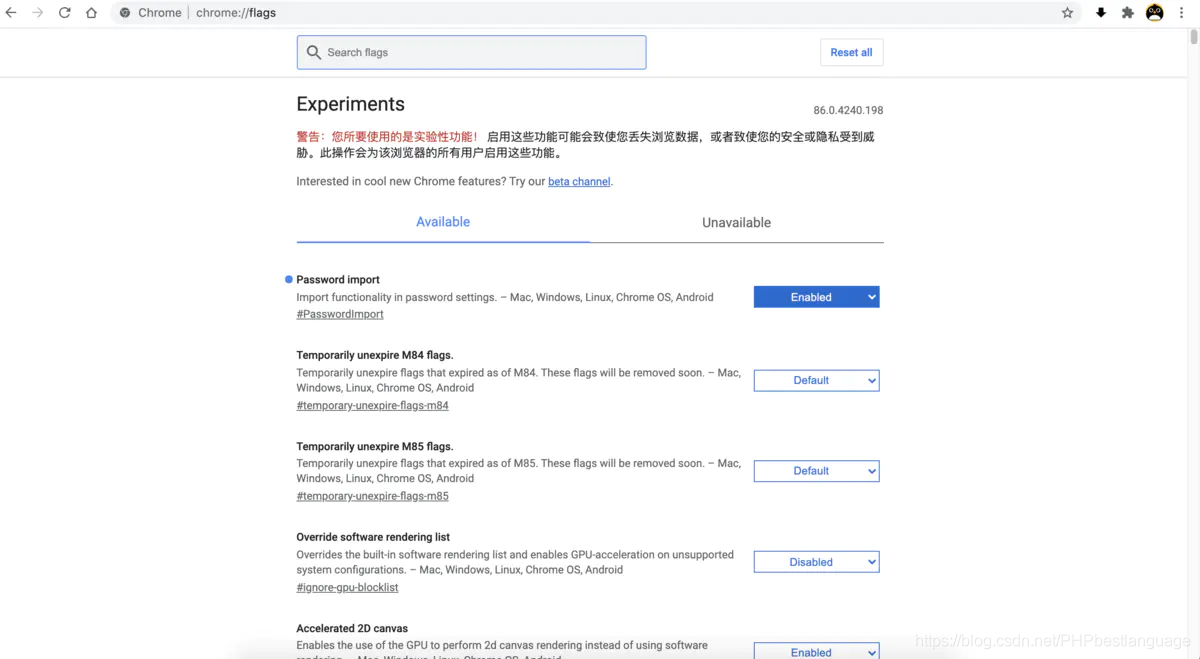Open the profile avatar icon
The height and width of the screenshot is (659, 1200).
click(x=1155, y=13)
